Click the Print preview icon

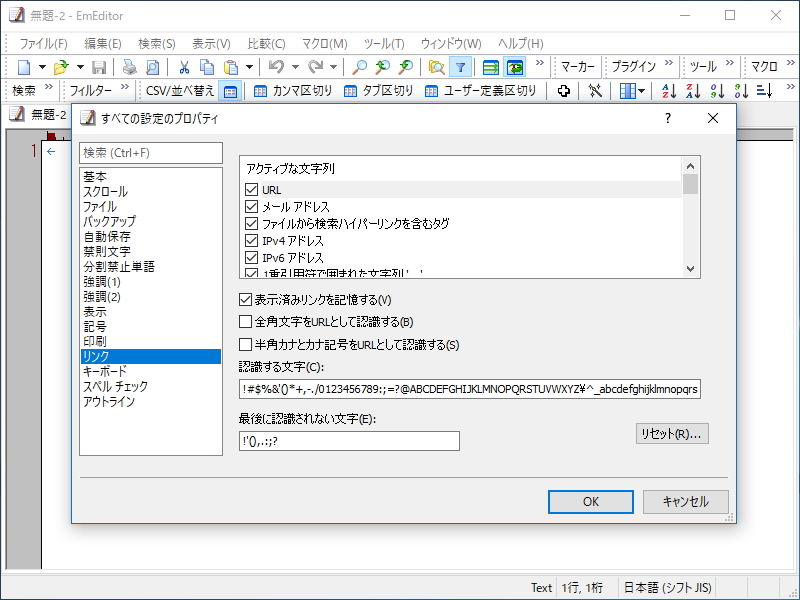pyautogui.click(x=153, y=67)
